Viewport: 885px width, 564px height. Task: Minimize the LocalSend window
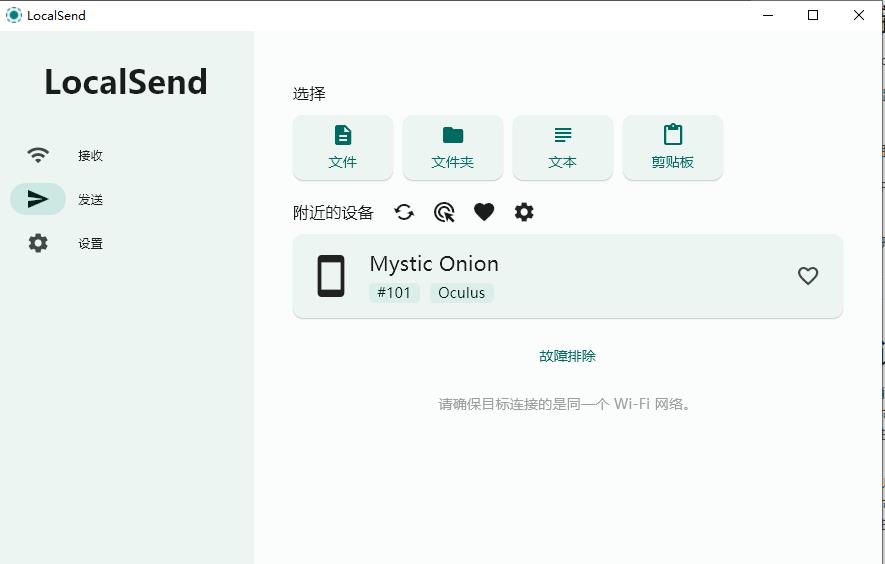[768, 15]
